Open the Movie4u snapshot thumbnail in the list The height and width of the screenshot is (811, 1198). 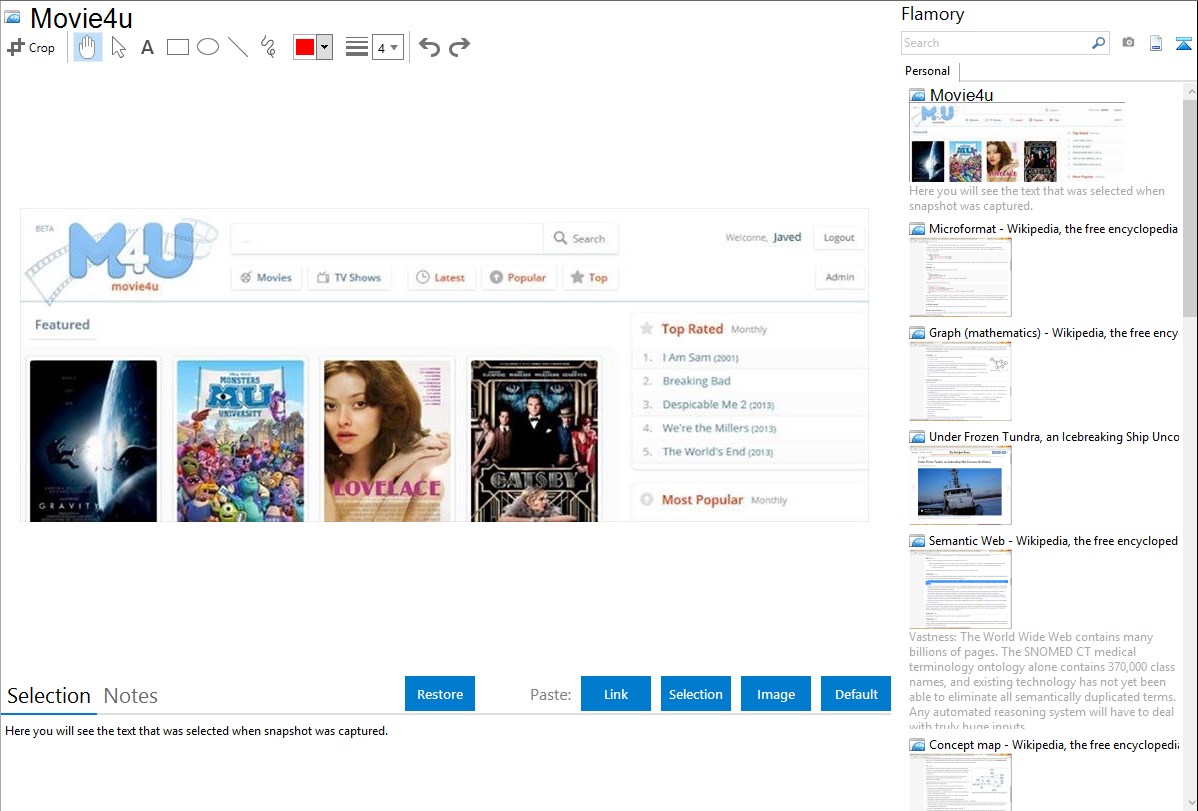tap(1017, 142)
